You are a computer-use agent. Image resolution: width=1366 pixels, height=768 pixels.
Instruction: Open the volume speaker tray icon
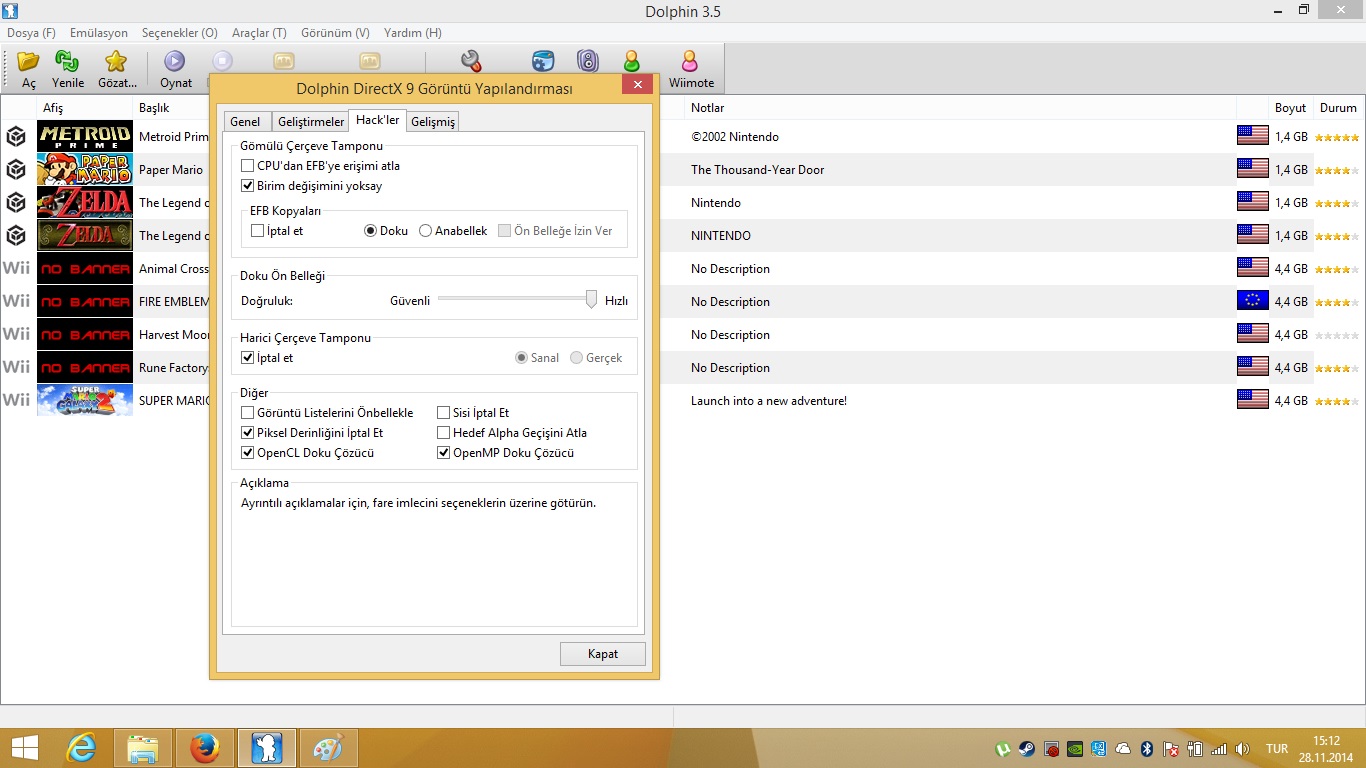coord(1243,749)
